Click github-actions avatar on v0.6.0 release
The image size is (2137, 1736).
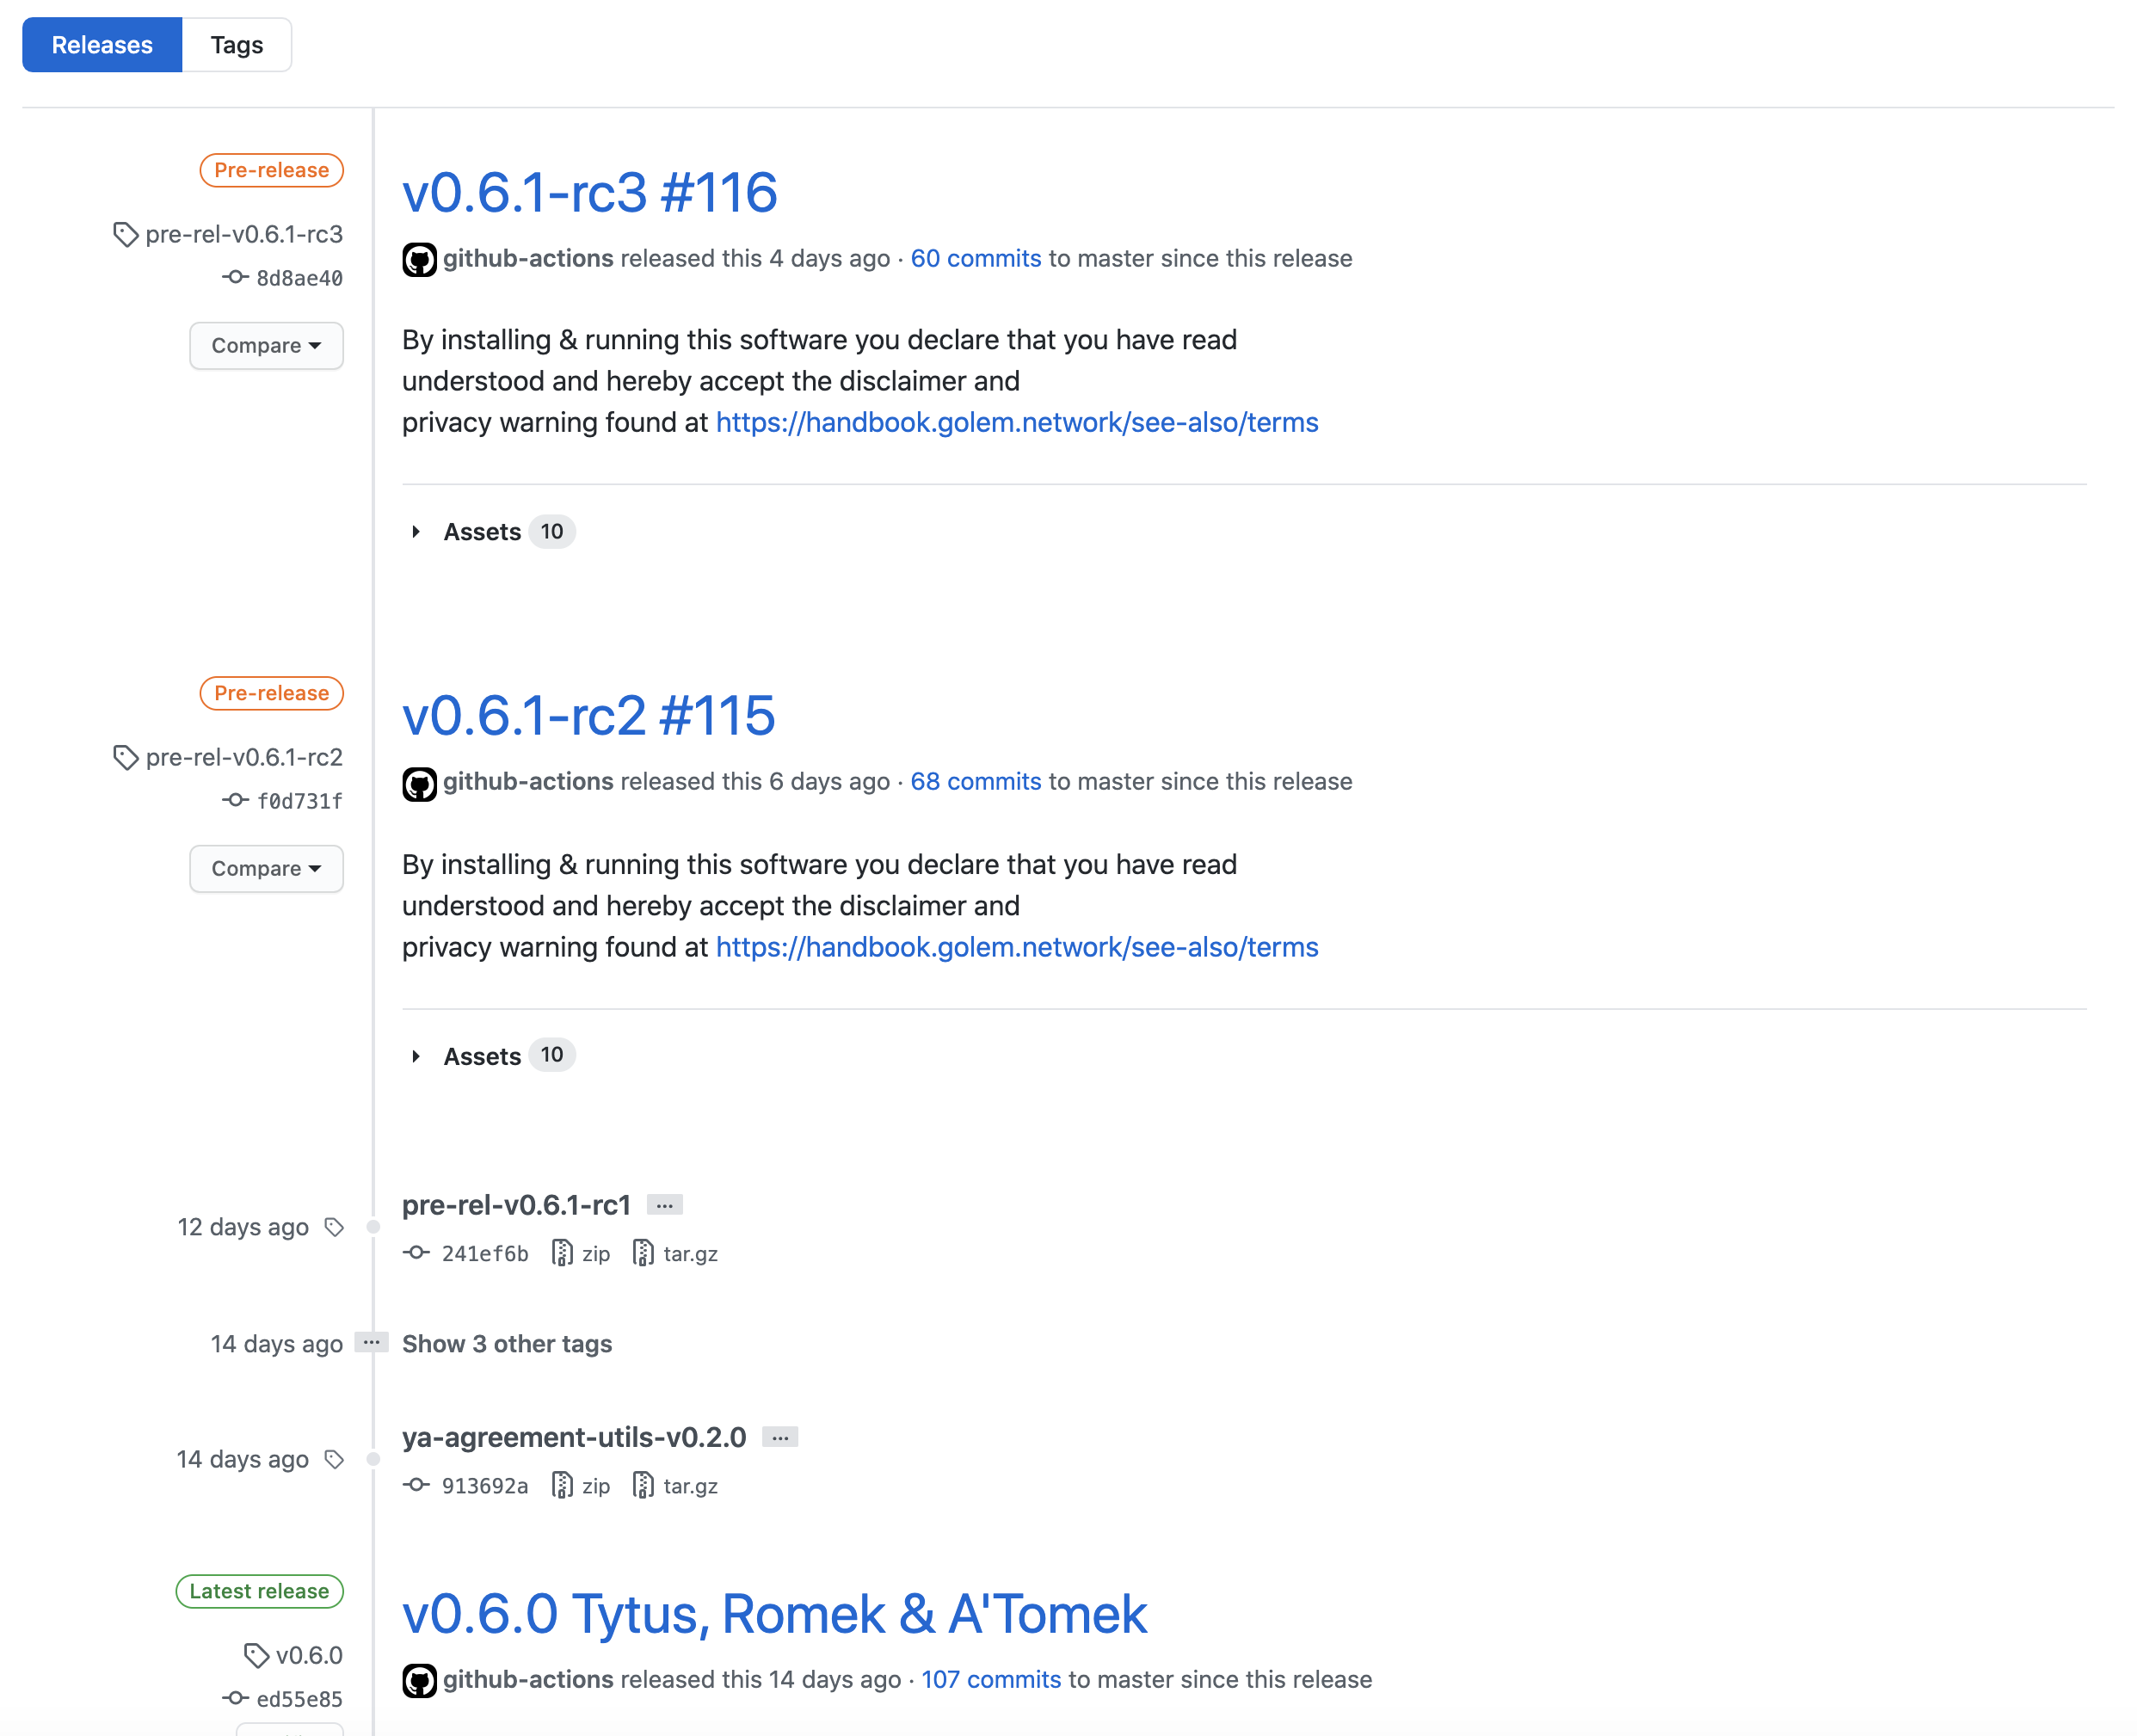point(419,1681)
